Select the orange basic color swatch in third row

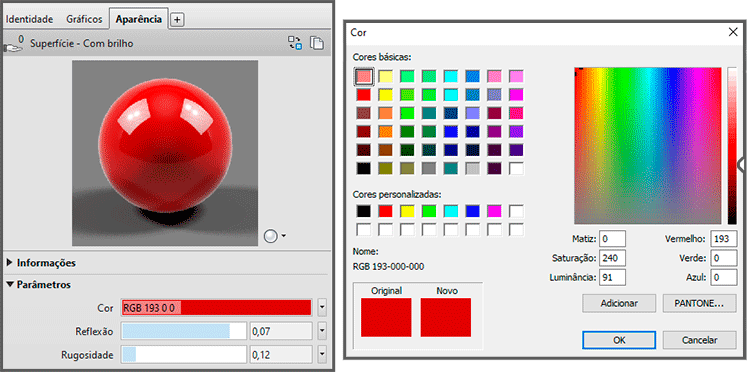(x=386, y=113)
